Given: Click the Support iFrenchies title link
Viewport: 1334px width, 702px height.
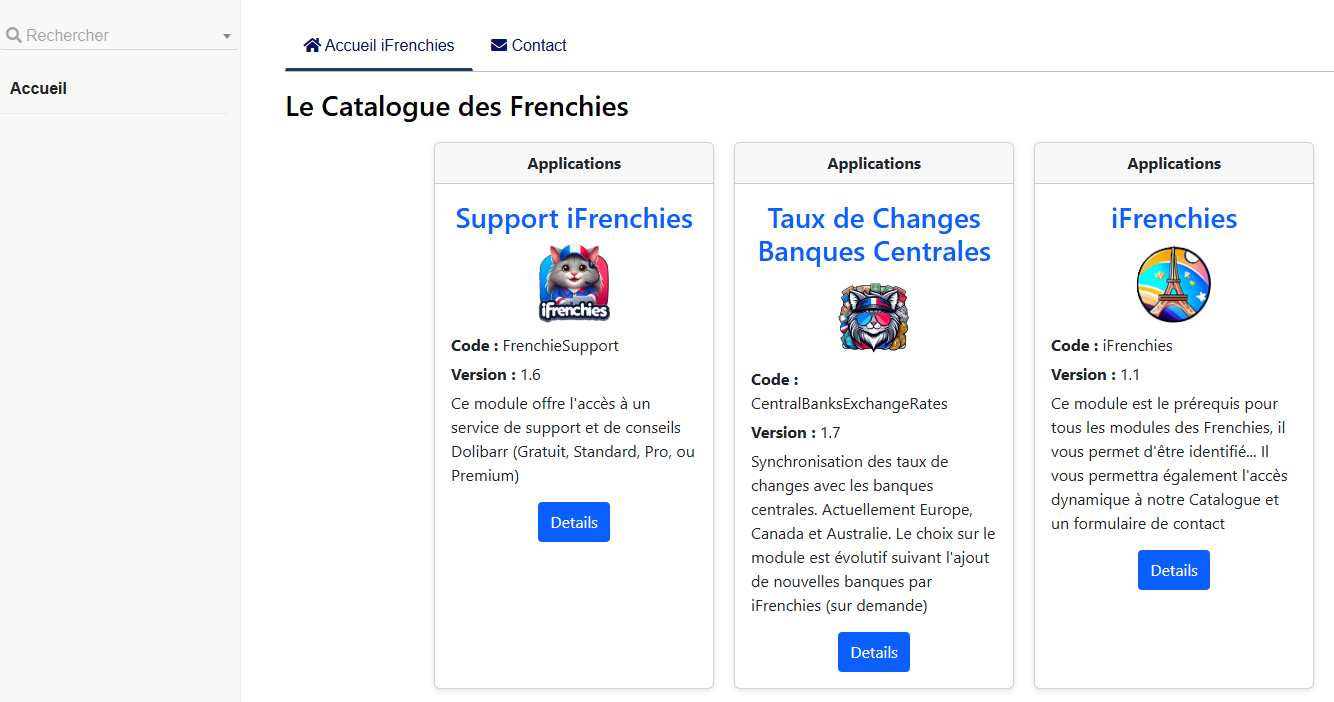Looking at the screenshot, I should pyautogui.click(x=574, y=218).
